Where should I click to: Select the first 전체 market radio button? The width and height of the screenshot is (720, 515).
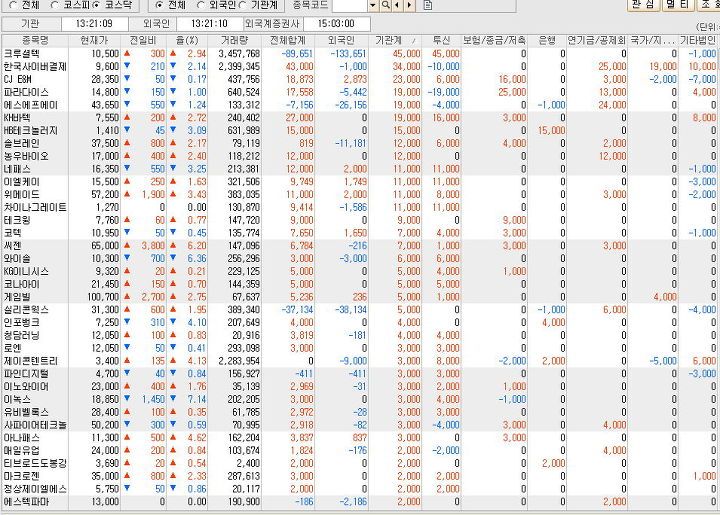13,5
